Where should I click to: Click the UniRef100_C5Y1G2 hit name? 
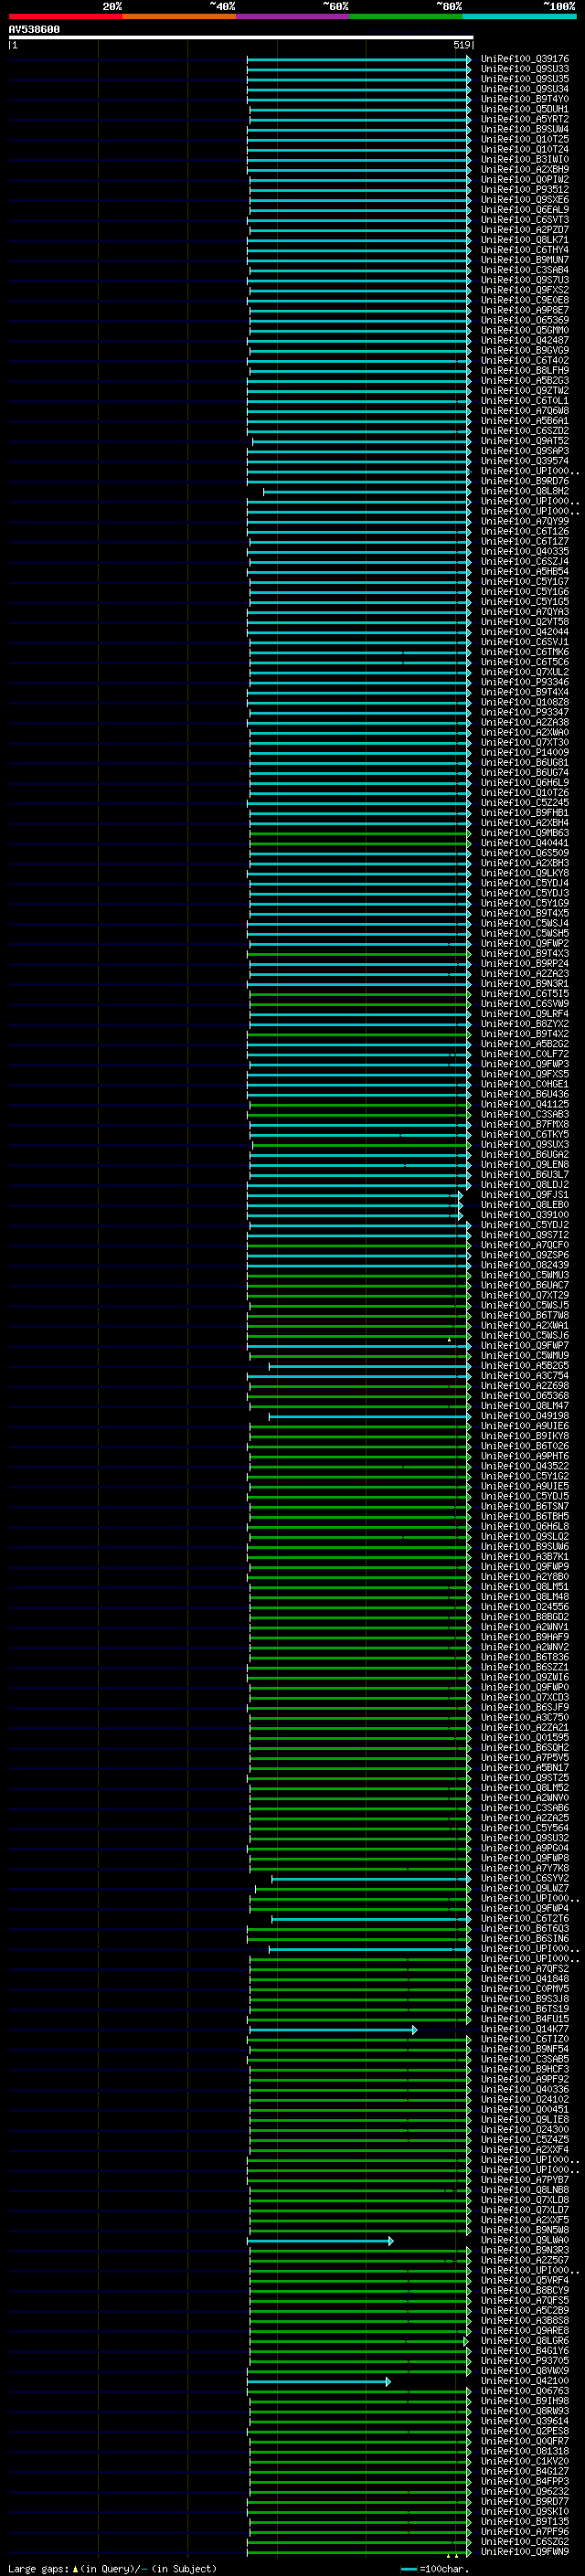tap(525, 1476)
